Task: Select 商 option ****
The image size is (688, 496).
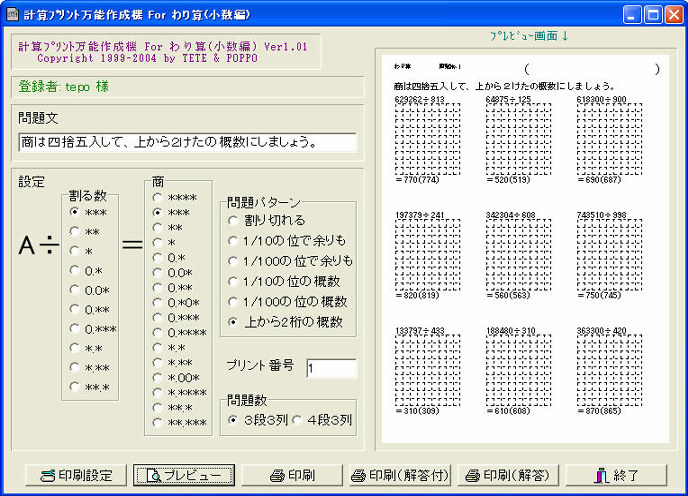Action: (175, 198)
